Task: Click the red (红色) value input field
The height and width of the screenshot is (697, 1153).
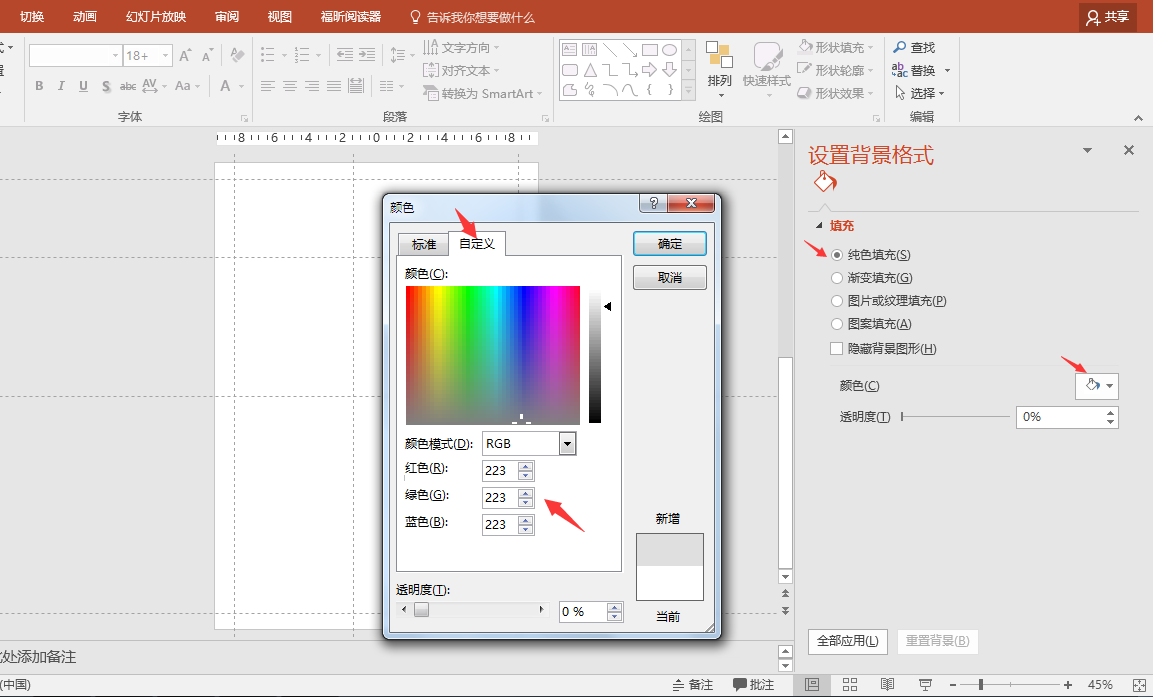Action: point(498,471)
